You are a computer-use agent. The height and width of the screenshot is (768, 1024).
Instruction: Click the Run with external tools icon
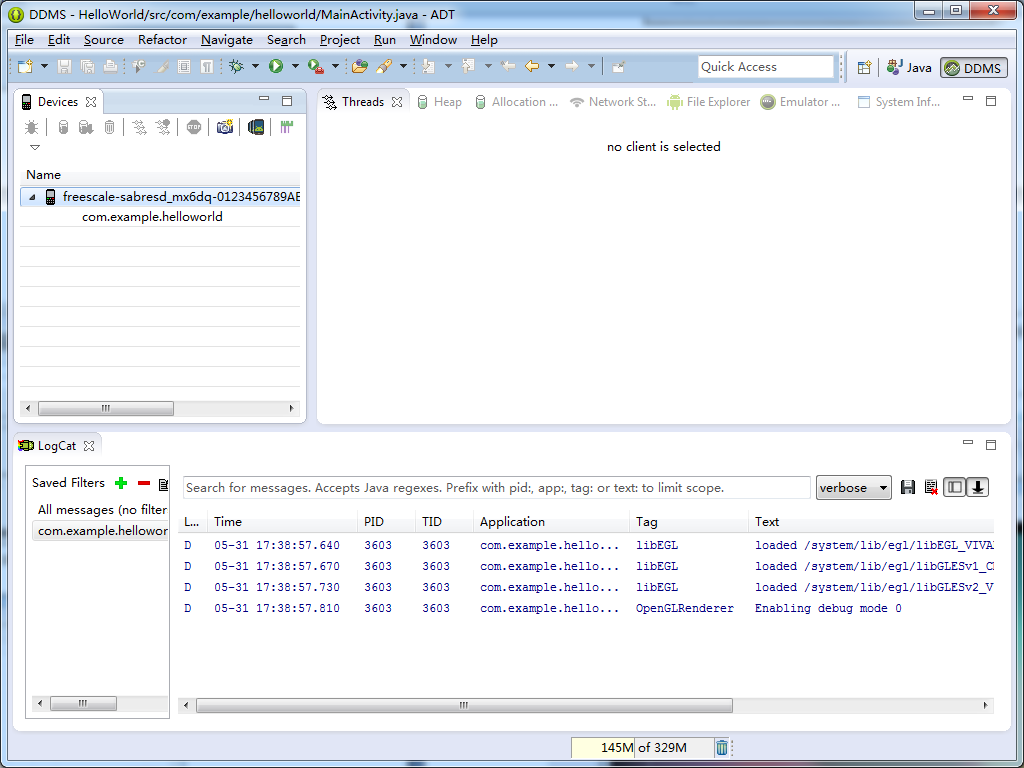(x=316, y=67)
